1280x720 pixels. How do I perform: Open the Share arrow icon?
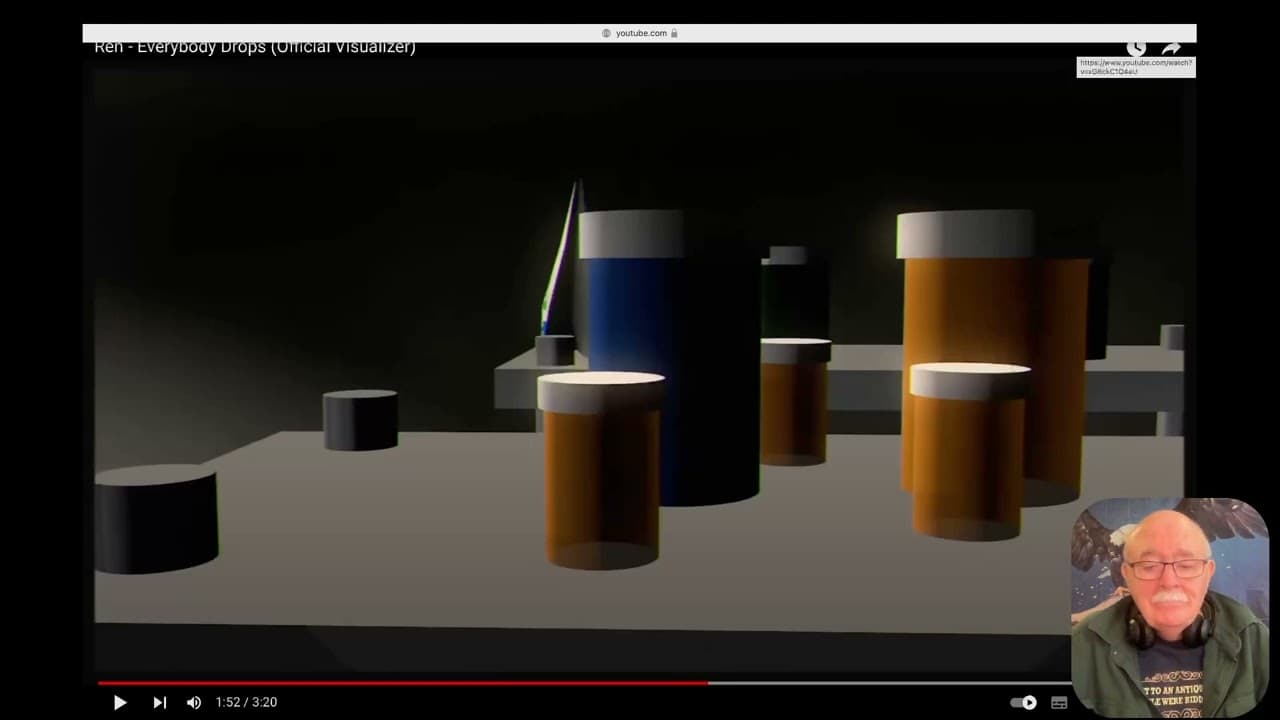coord(1171,48)
